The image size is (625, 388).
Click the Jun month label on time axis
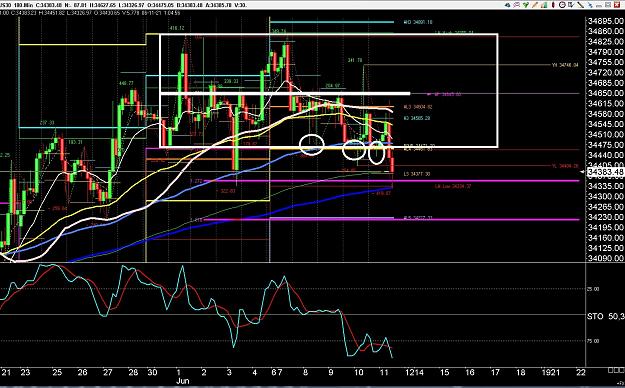click(x=182, y=380)
